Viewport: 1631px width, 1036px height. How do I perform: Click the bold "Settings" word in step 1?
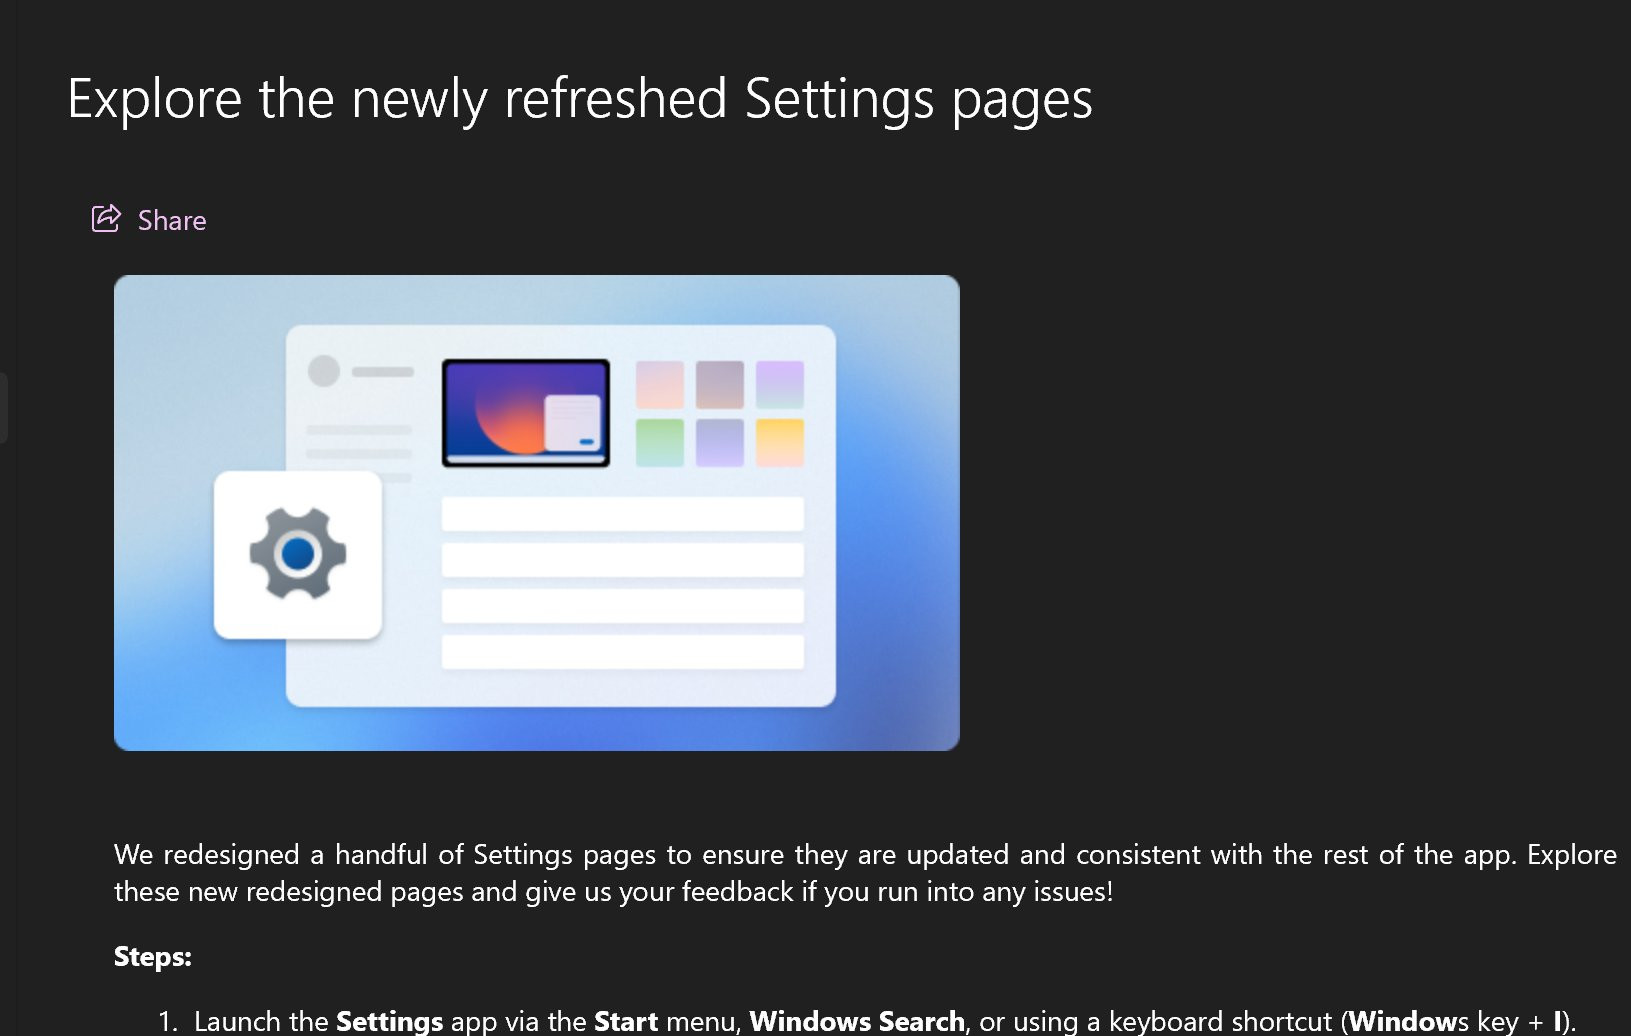pos(389,1021)
